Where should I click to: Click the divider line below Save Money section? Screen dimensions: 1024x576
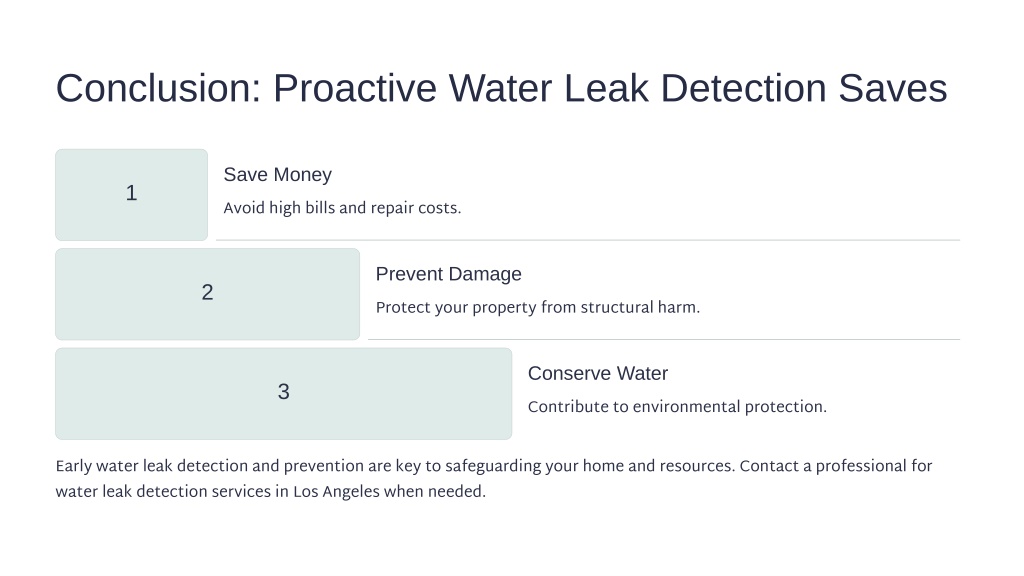click(x=588, y=240)
